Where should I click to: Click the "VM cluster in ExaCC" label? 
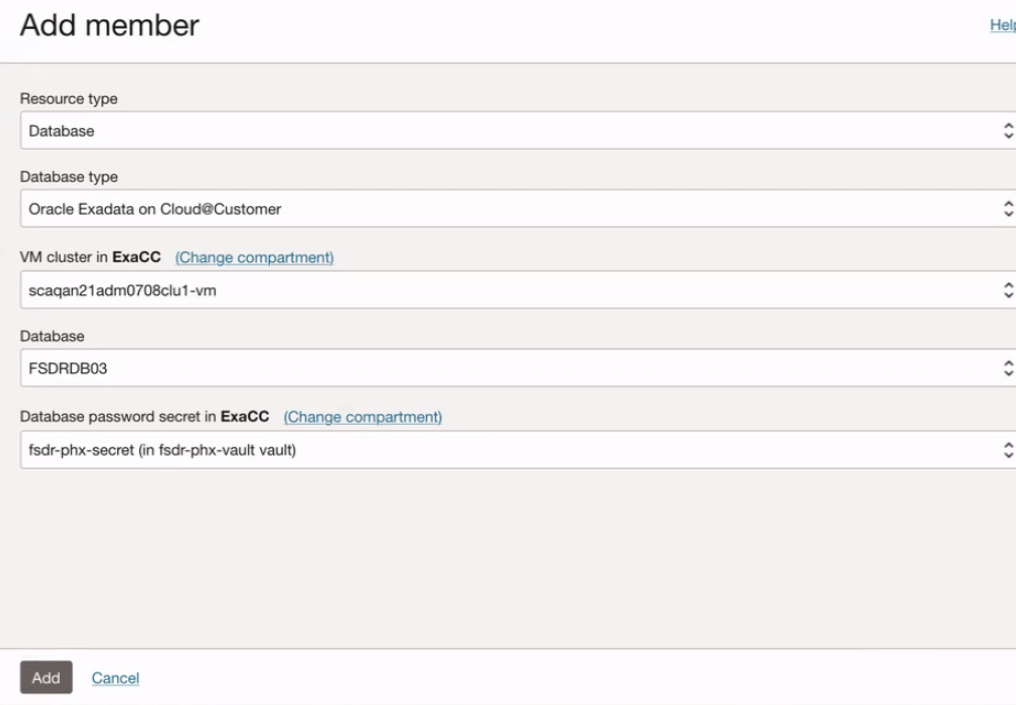click(90, 258)
